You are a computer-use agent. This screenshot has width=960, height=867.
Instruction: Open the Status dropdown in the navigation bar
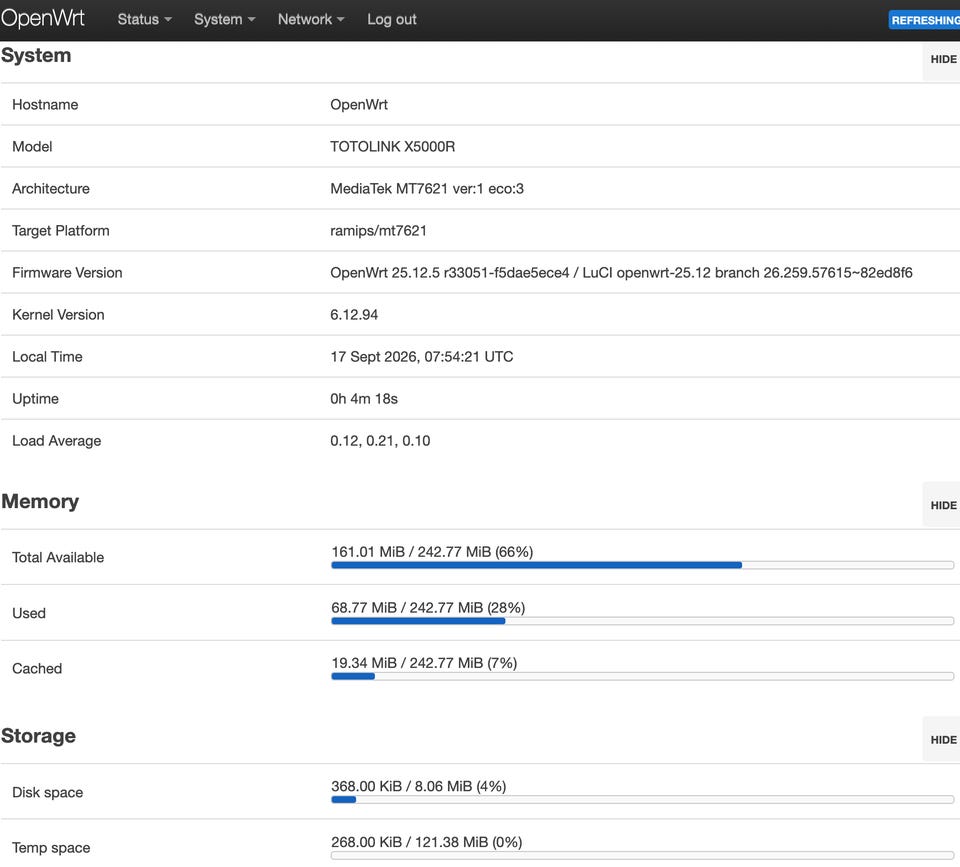(144, 19)
